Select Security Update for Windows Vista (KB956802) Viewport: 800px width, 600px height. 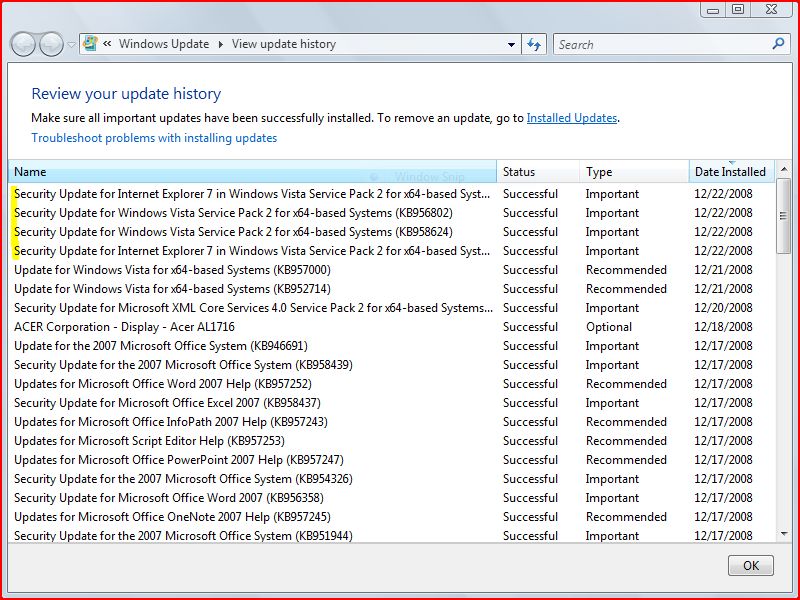coord(392,213)
